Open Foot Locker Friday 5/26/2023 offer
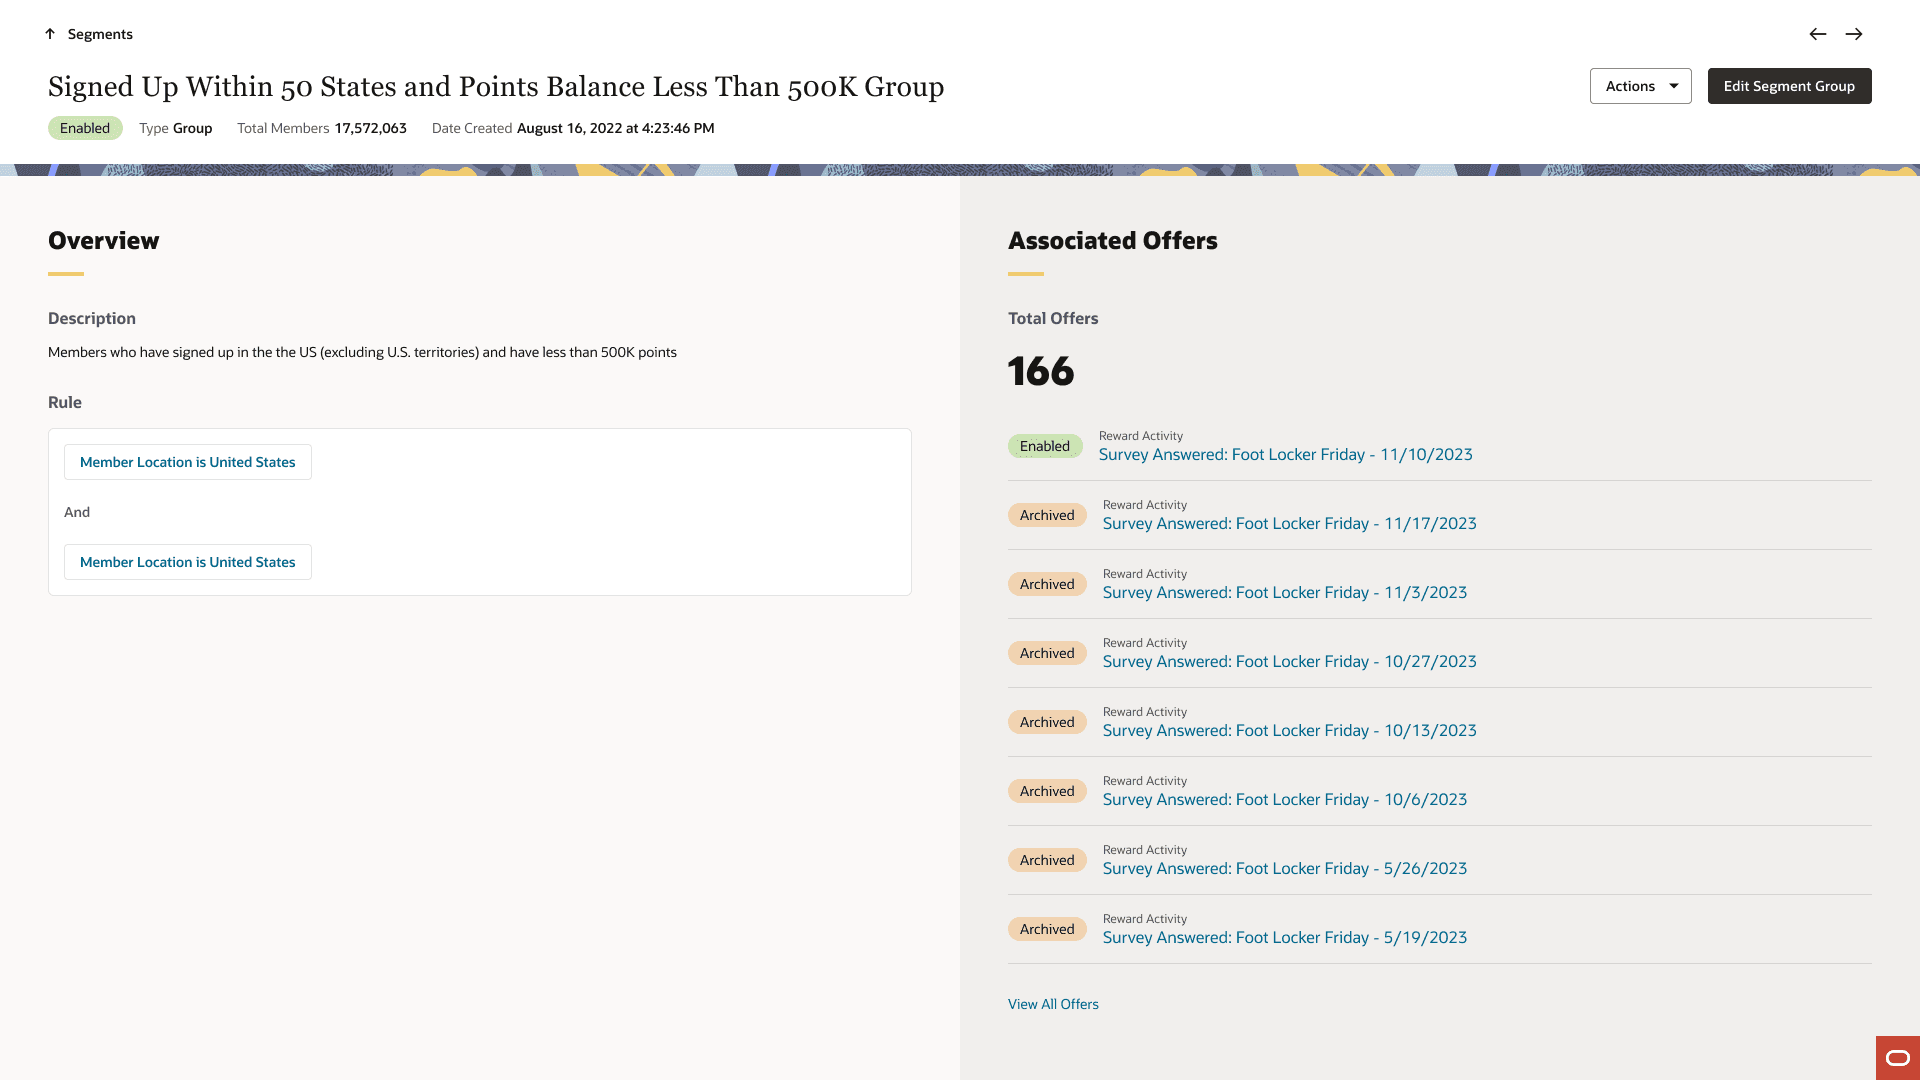 coord(1284,869)
